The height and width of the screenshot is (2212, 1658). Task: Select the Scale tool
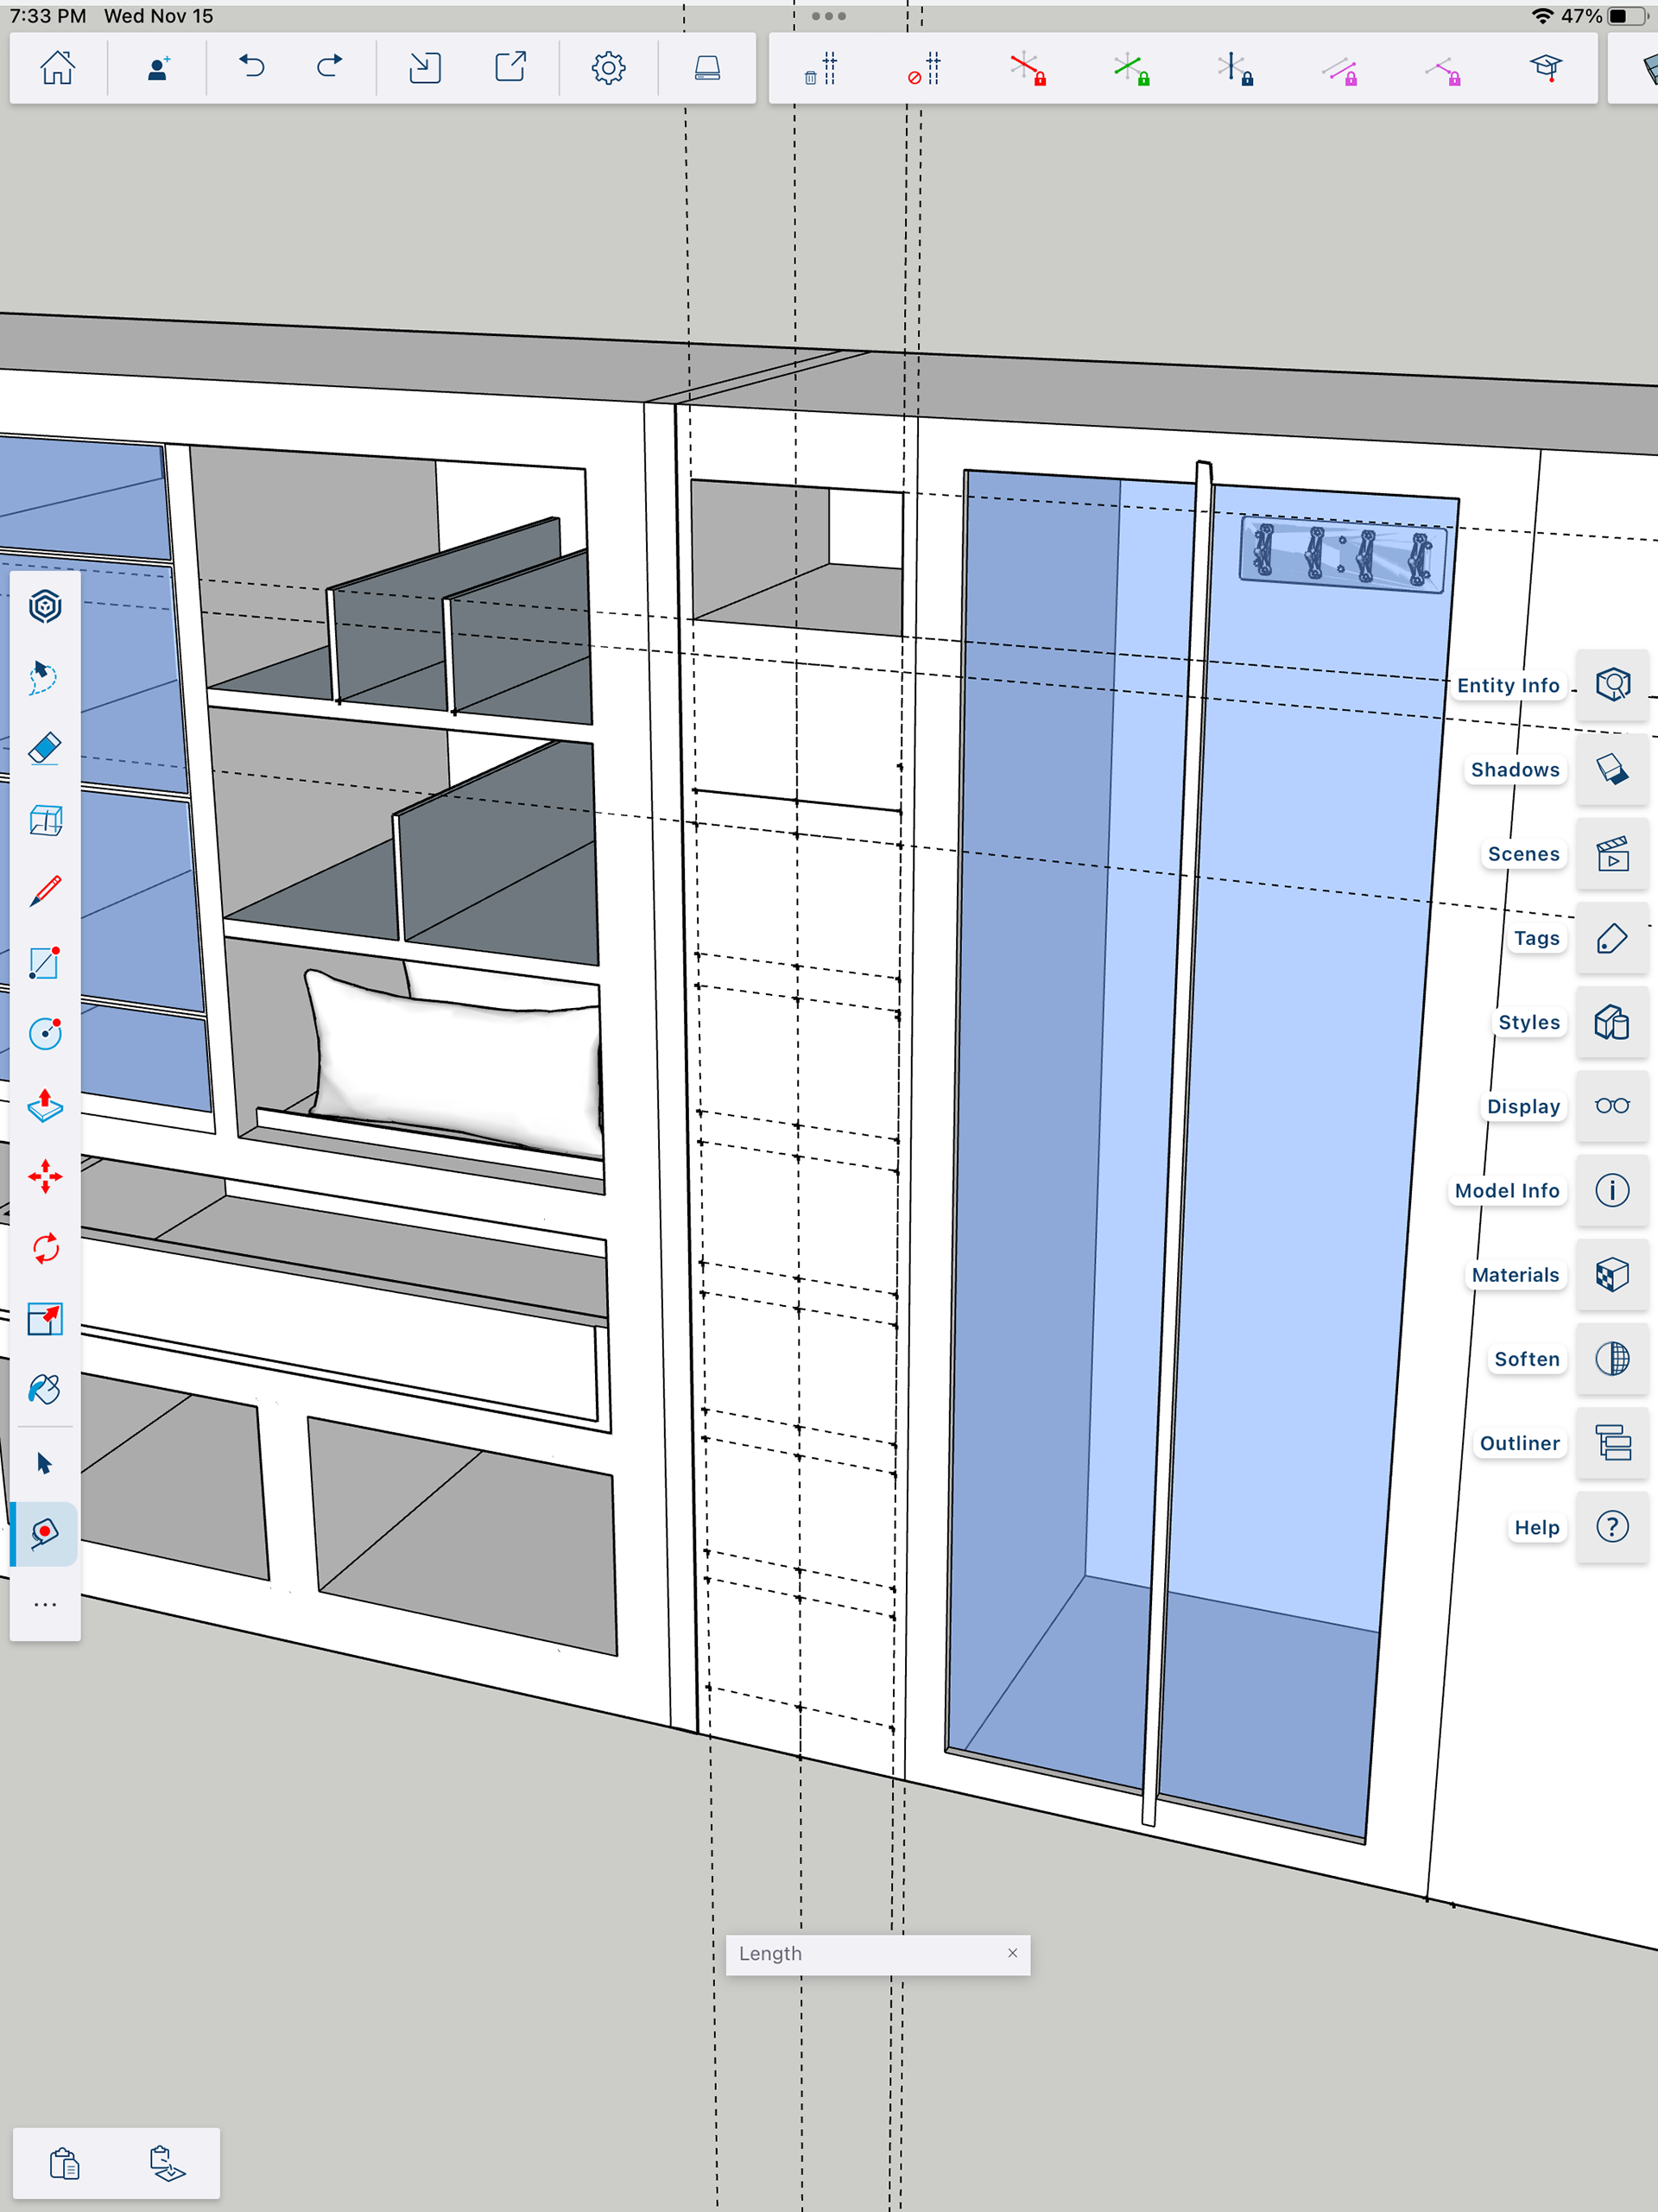[45, 1319]
